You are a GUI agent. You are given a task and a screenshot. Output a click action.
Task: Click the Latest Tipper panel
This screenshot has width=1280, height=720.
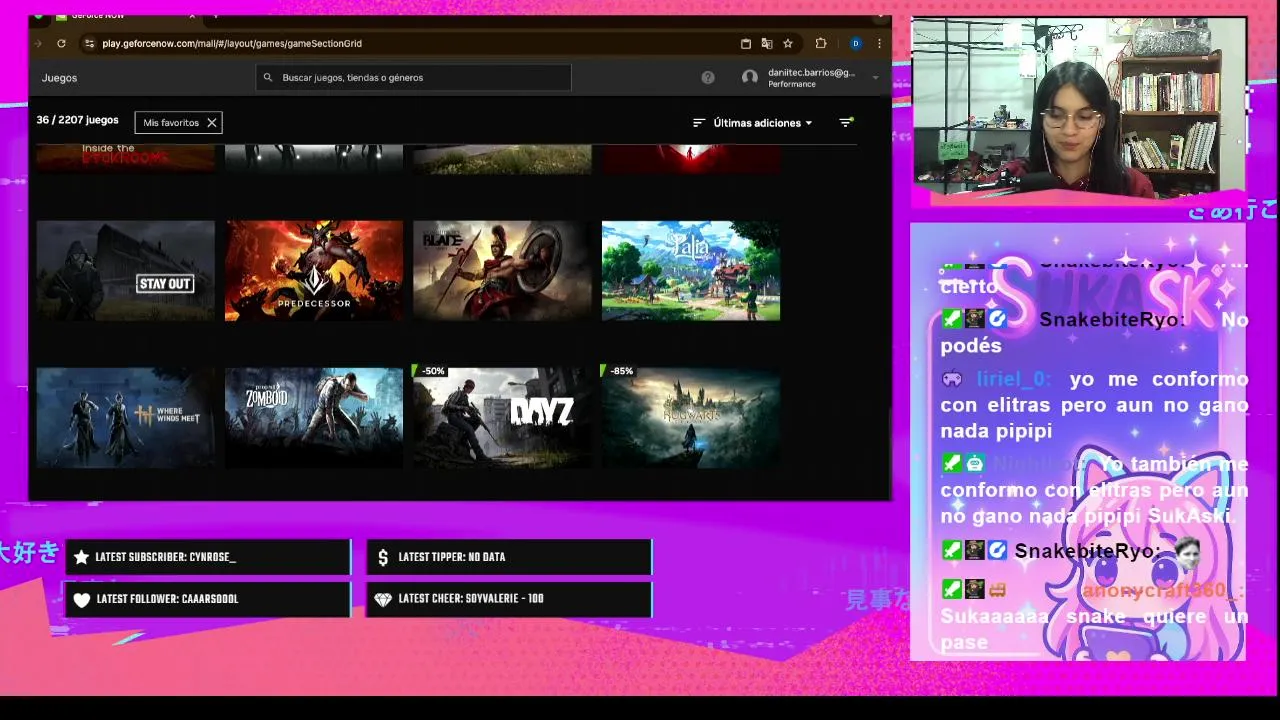(x=509, y=557)
